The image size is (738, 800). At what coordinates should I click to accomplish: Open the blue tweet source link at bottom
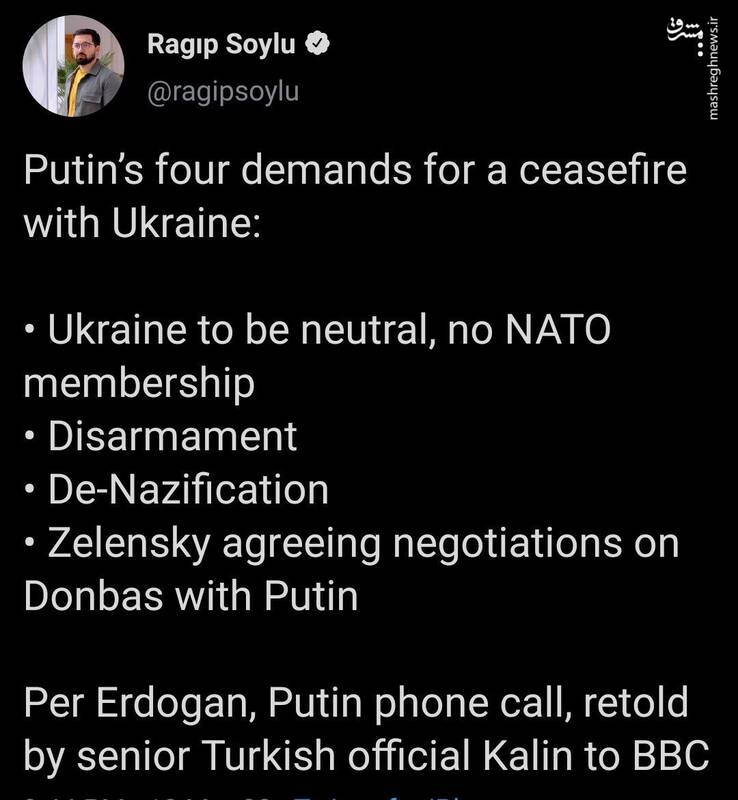(x=377, y=796)
